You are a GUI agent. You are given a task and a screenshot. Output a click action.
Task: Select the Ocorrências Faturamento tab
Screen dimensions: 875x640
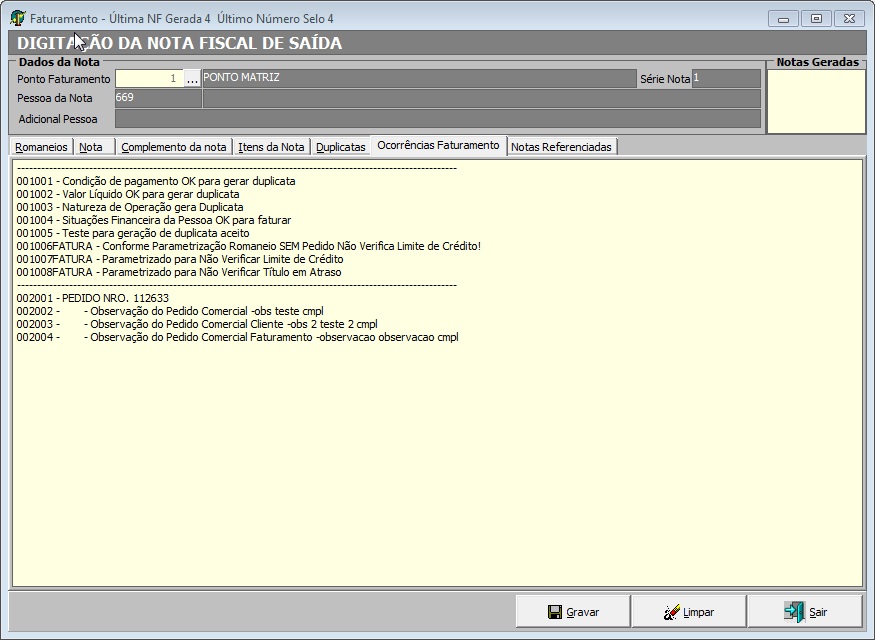tap(438, 146)
